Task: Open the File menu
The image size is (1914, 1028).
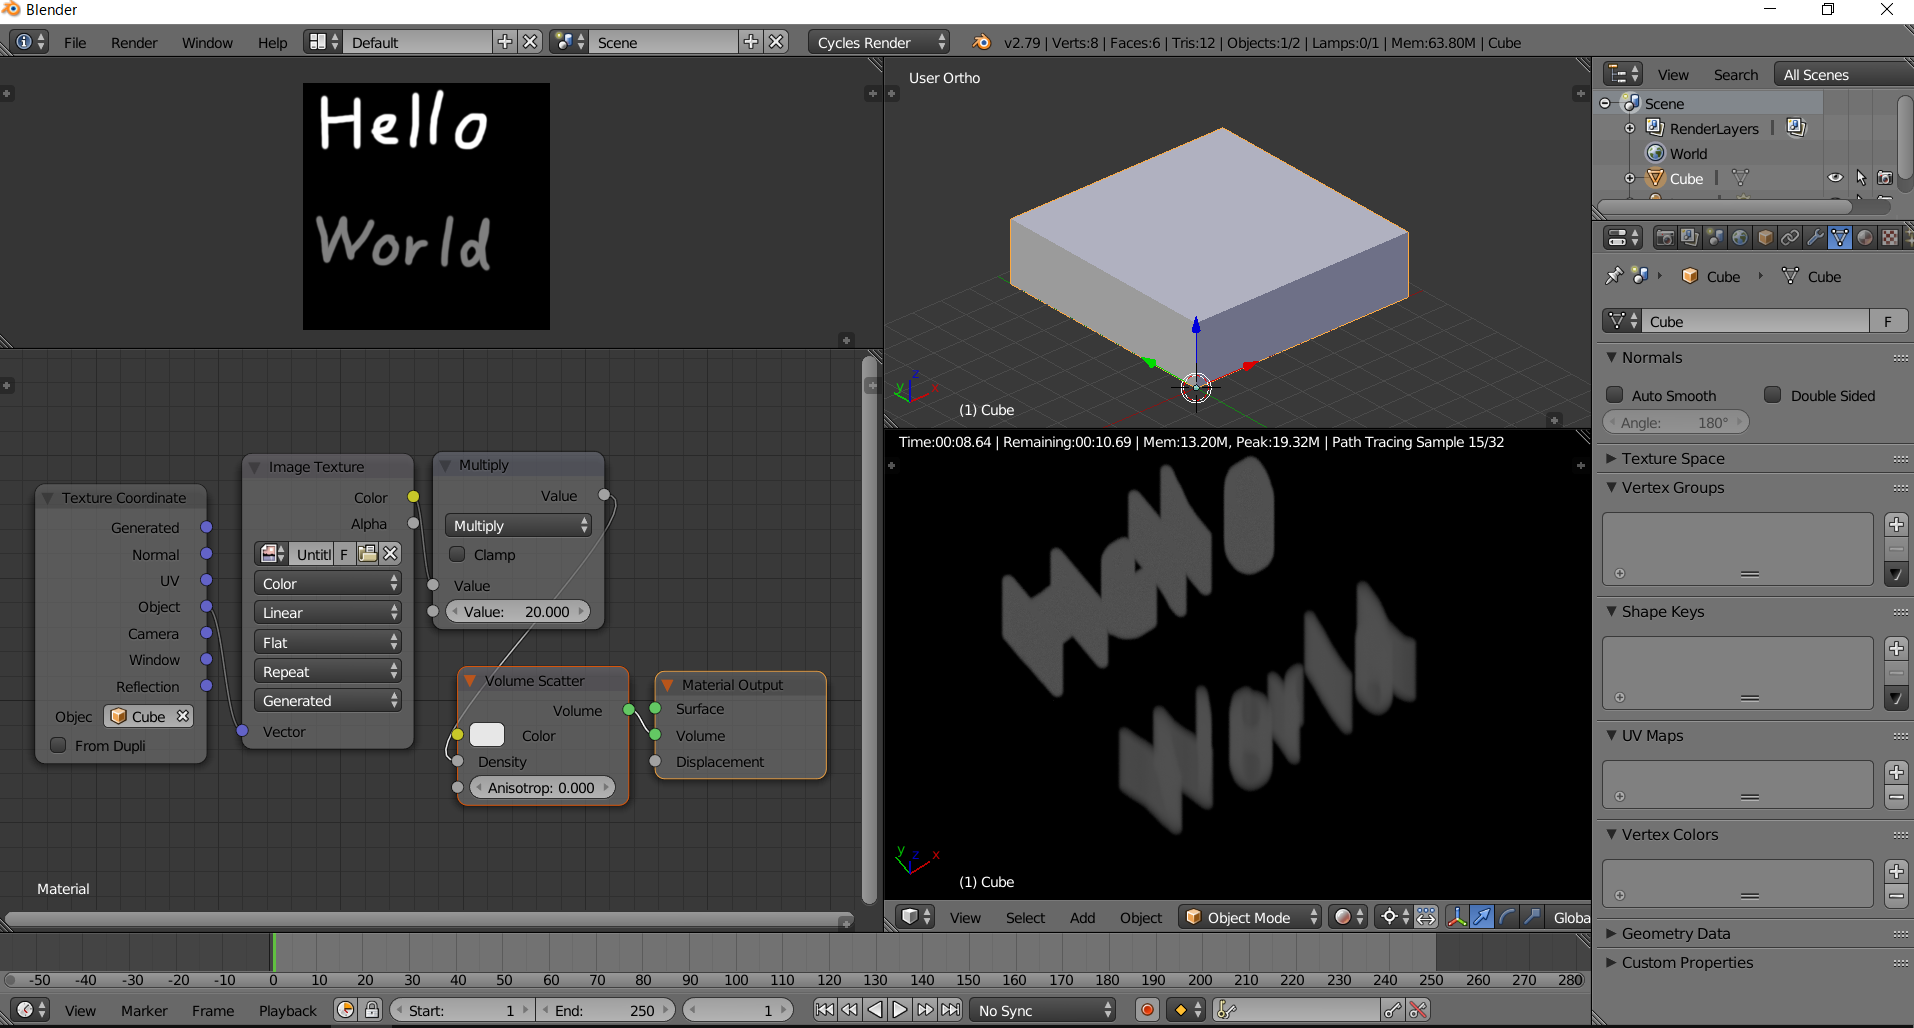Action: 75,42
